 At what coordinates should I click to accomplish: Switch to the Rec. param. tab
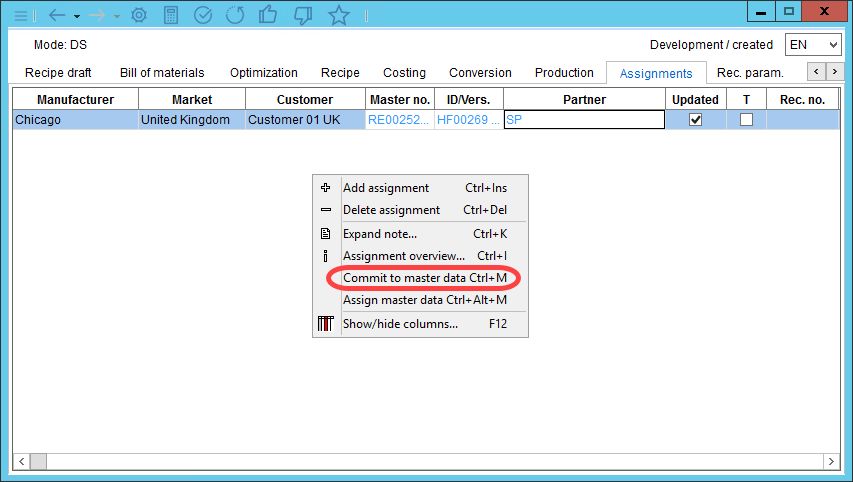[750, 73]
